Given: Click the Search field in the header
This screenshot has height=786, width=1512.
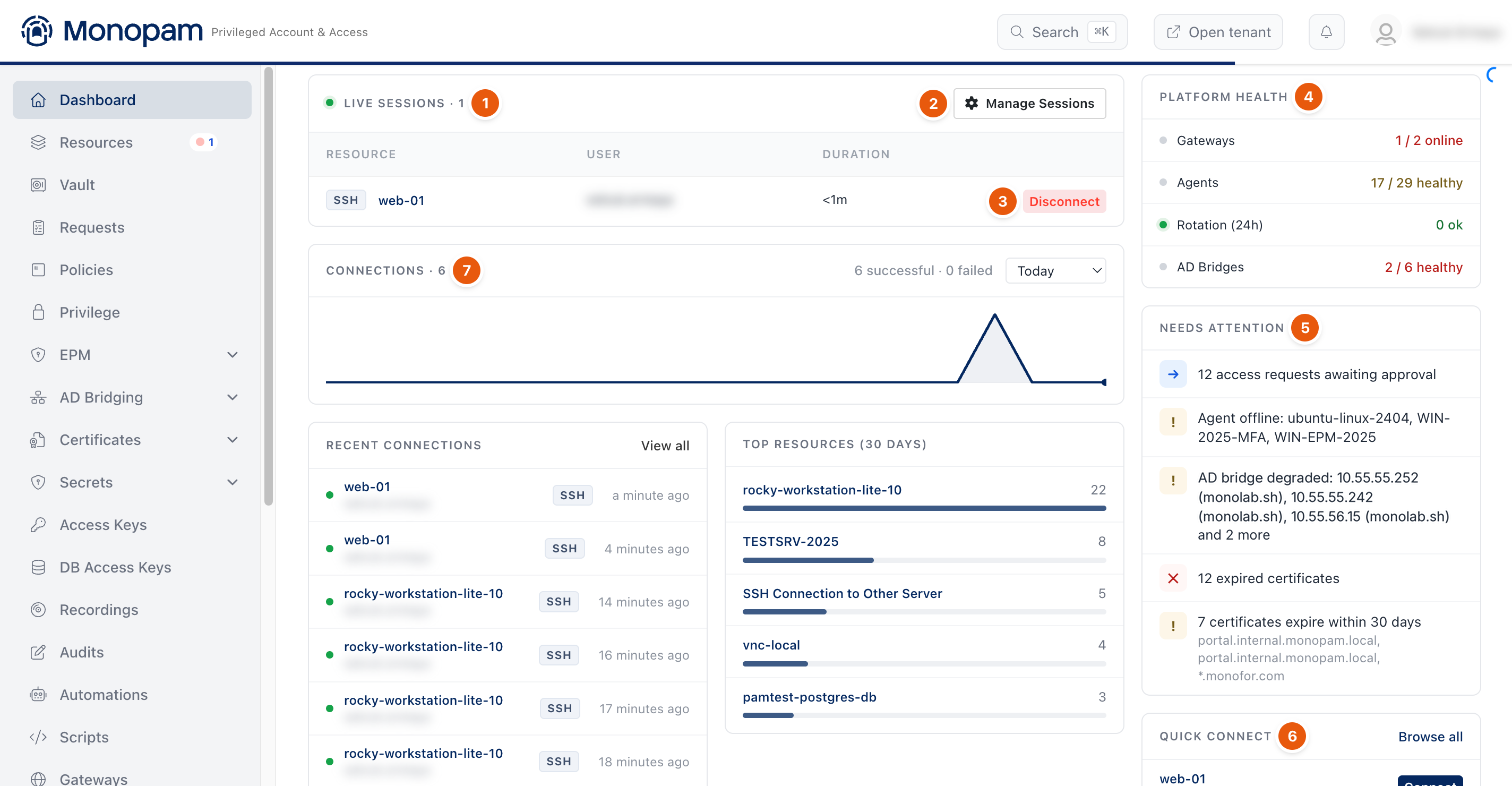Looking at the screenshot, I should point(1062,32).
